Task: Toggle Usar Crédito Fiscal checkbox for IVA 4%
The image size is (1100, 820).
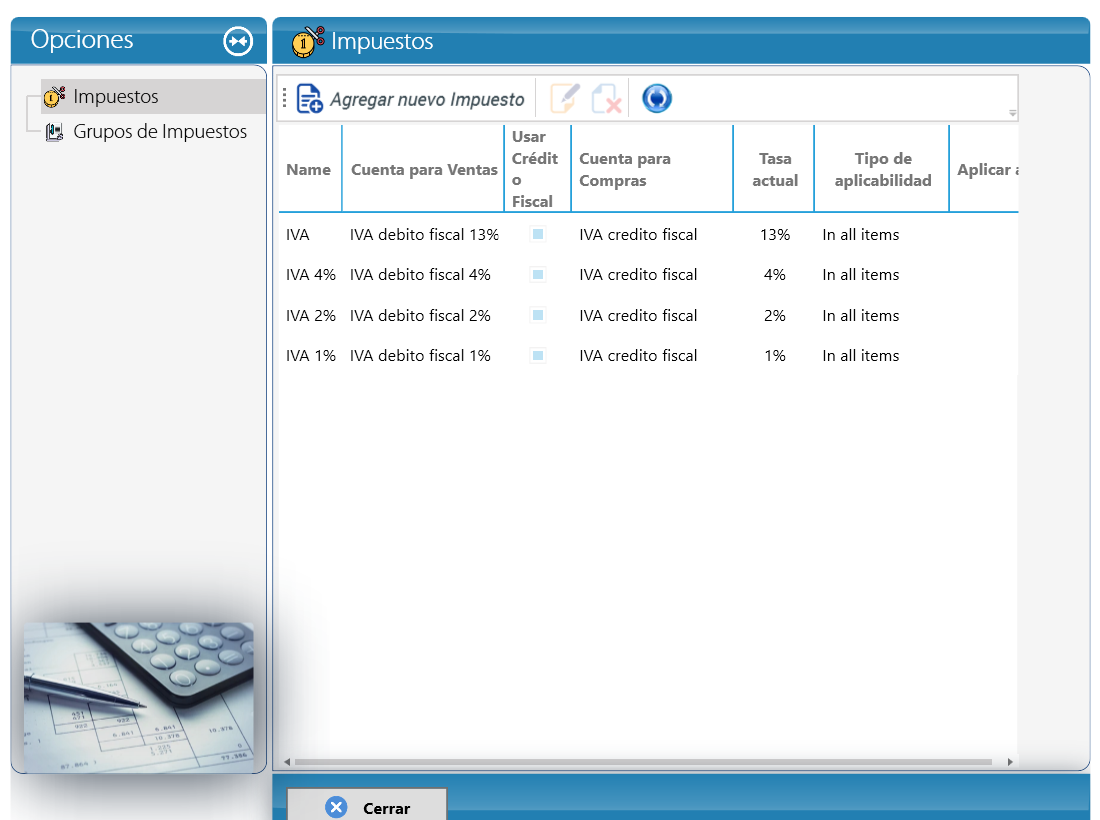Action: click(538, 274)
